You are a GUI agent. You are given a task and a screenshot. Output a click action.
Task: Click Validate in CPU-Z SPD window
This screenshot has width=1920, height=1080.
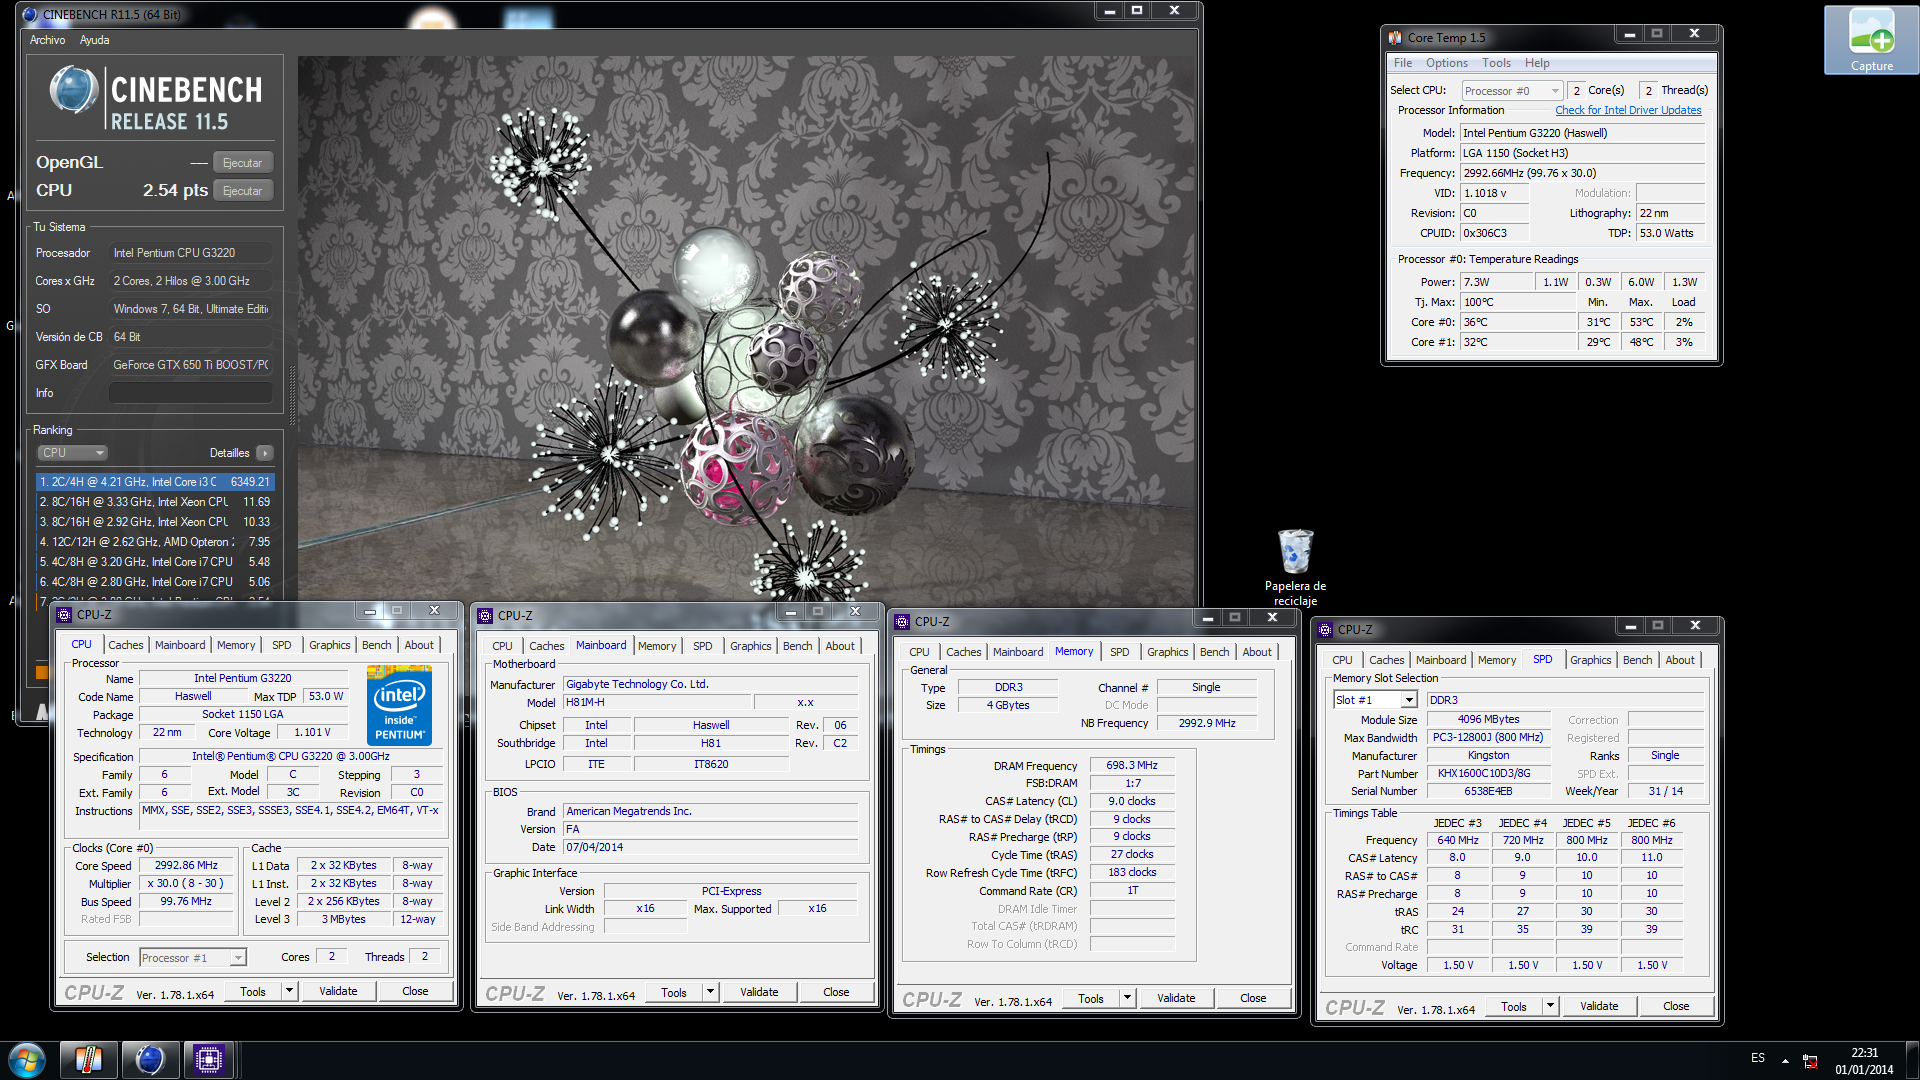click(x=1599, y=1006)
